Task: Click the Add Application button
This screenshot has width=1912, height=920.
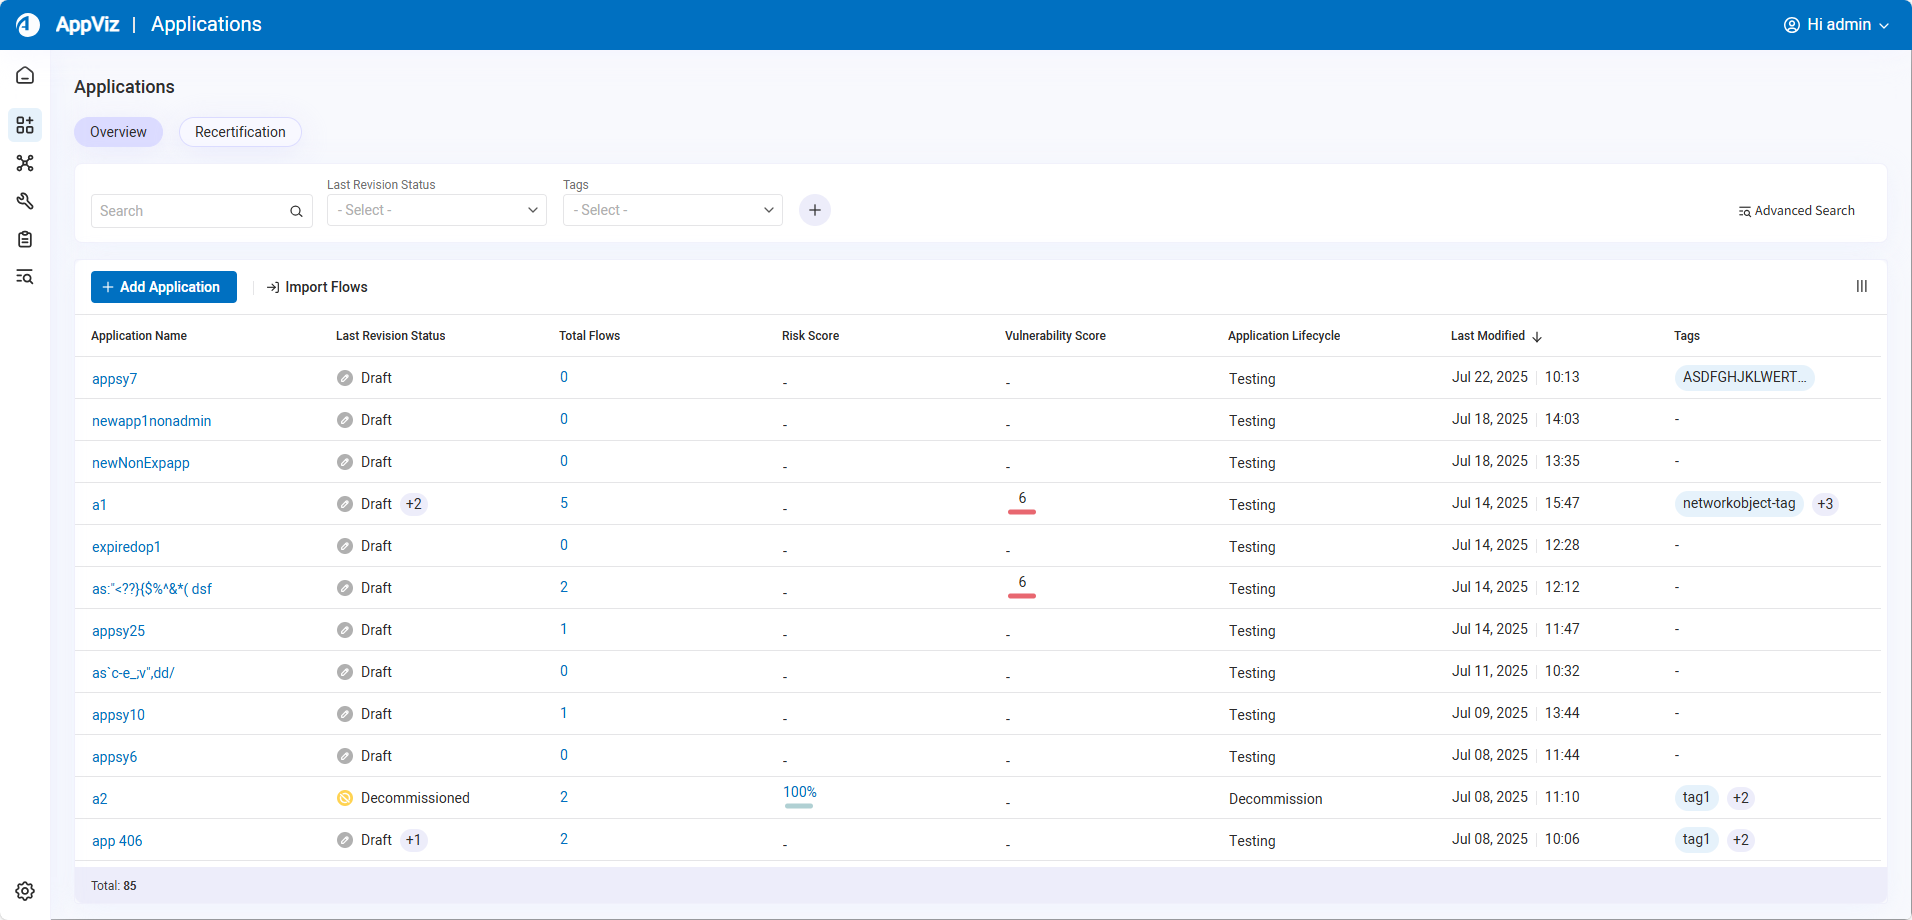Action: (164, 287)
